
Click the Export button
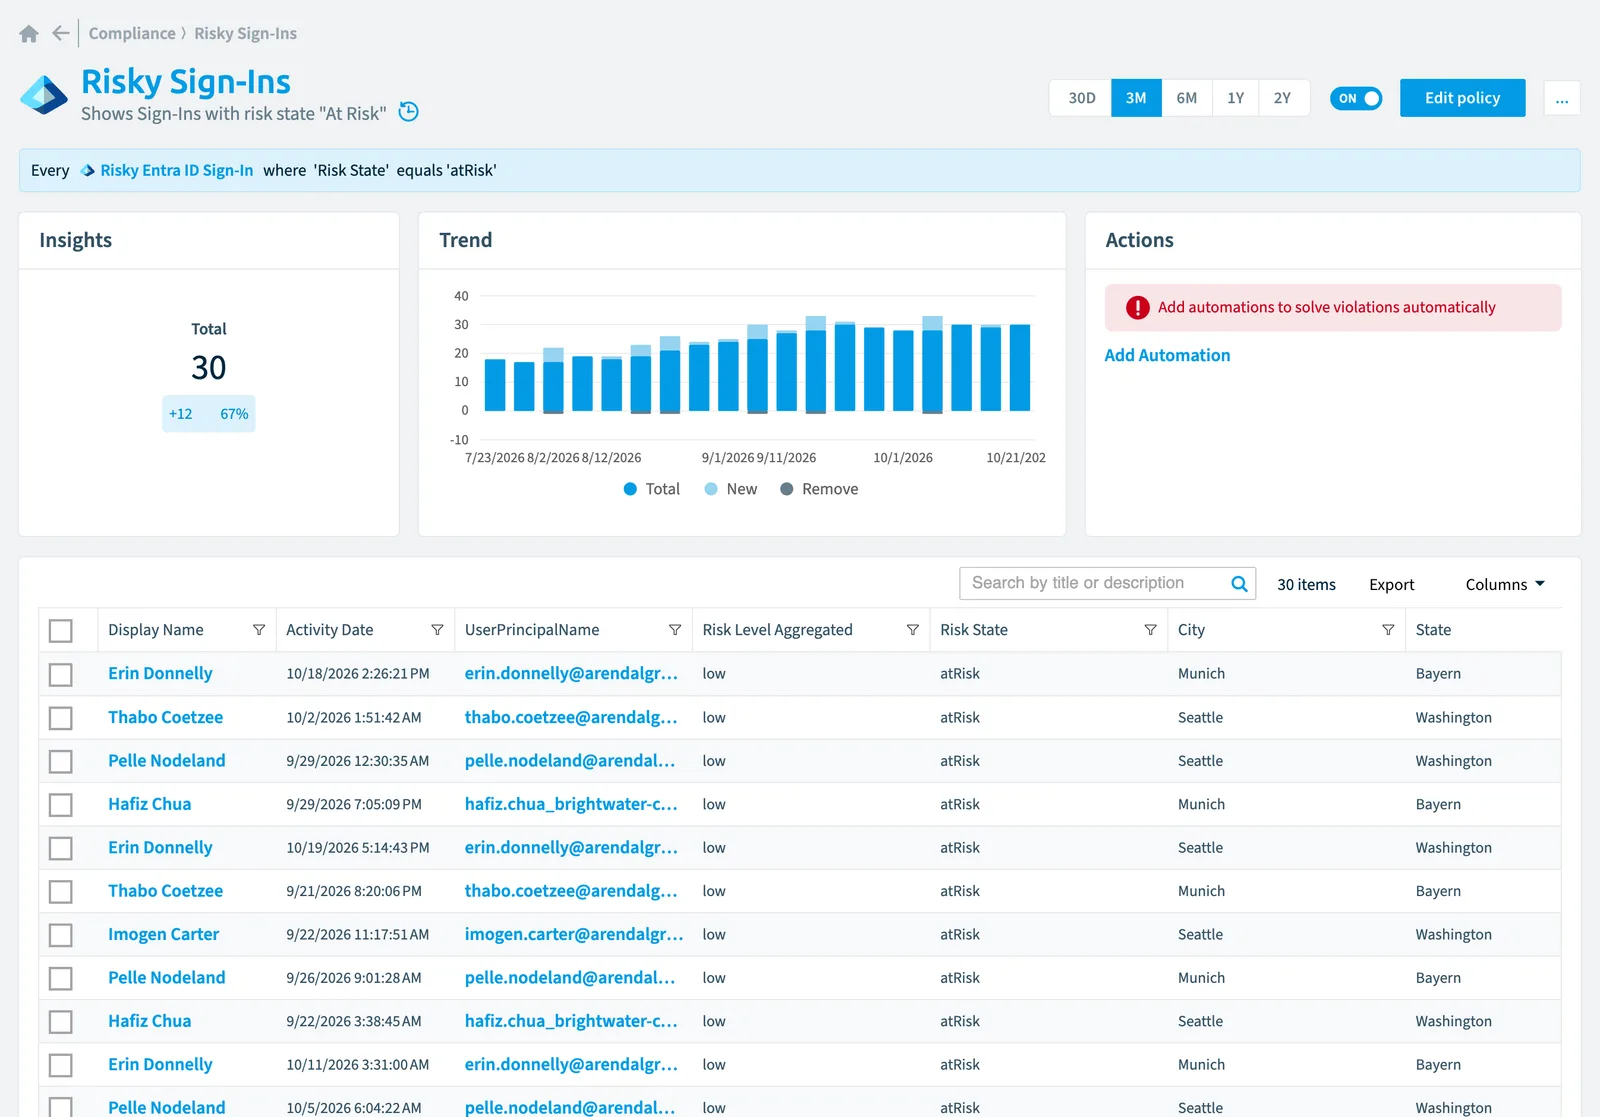click(x=1391, y=584)
